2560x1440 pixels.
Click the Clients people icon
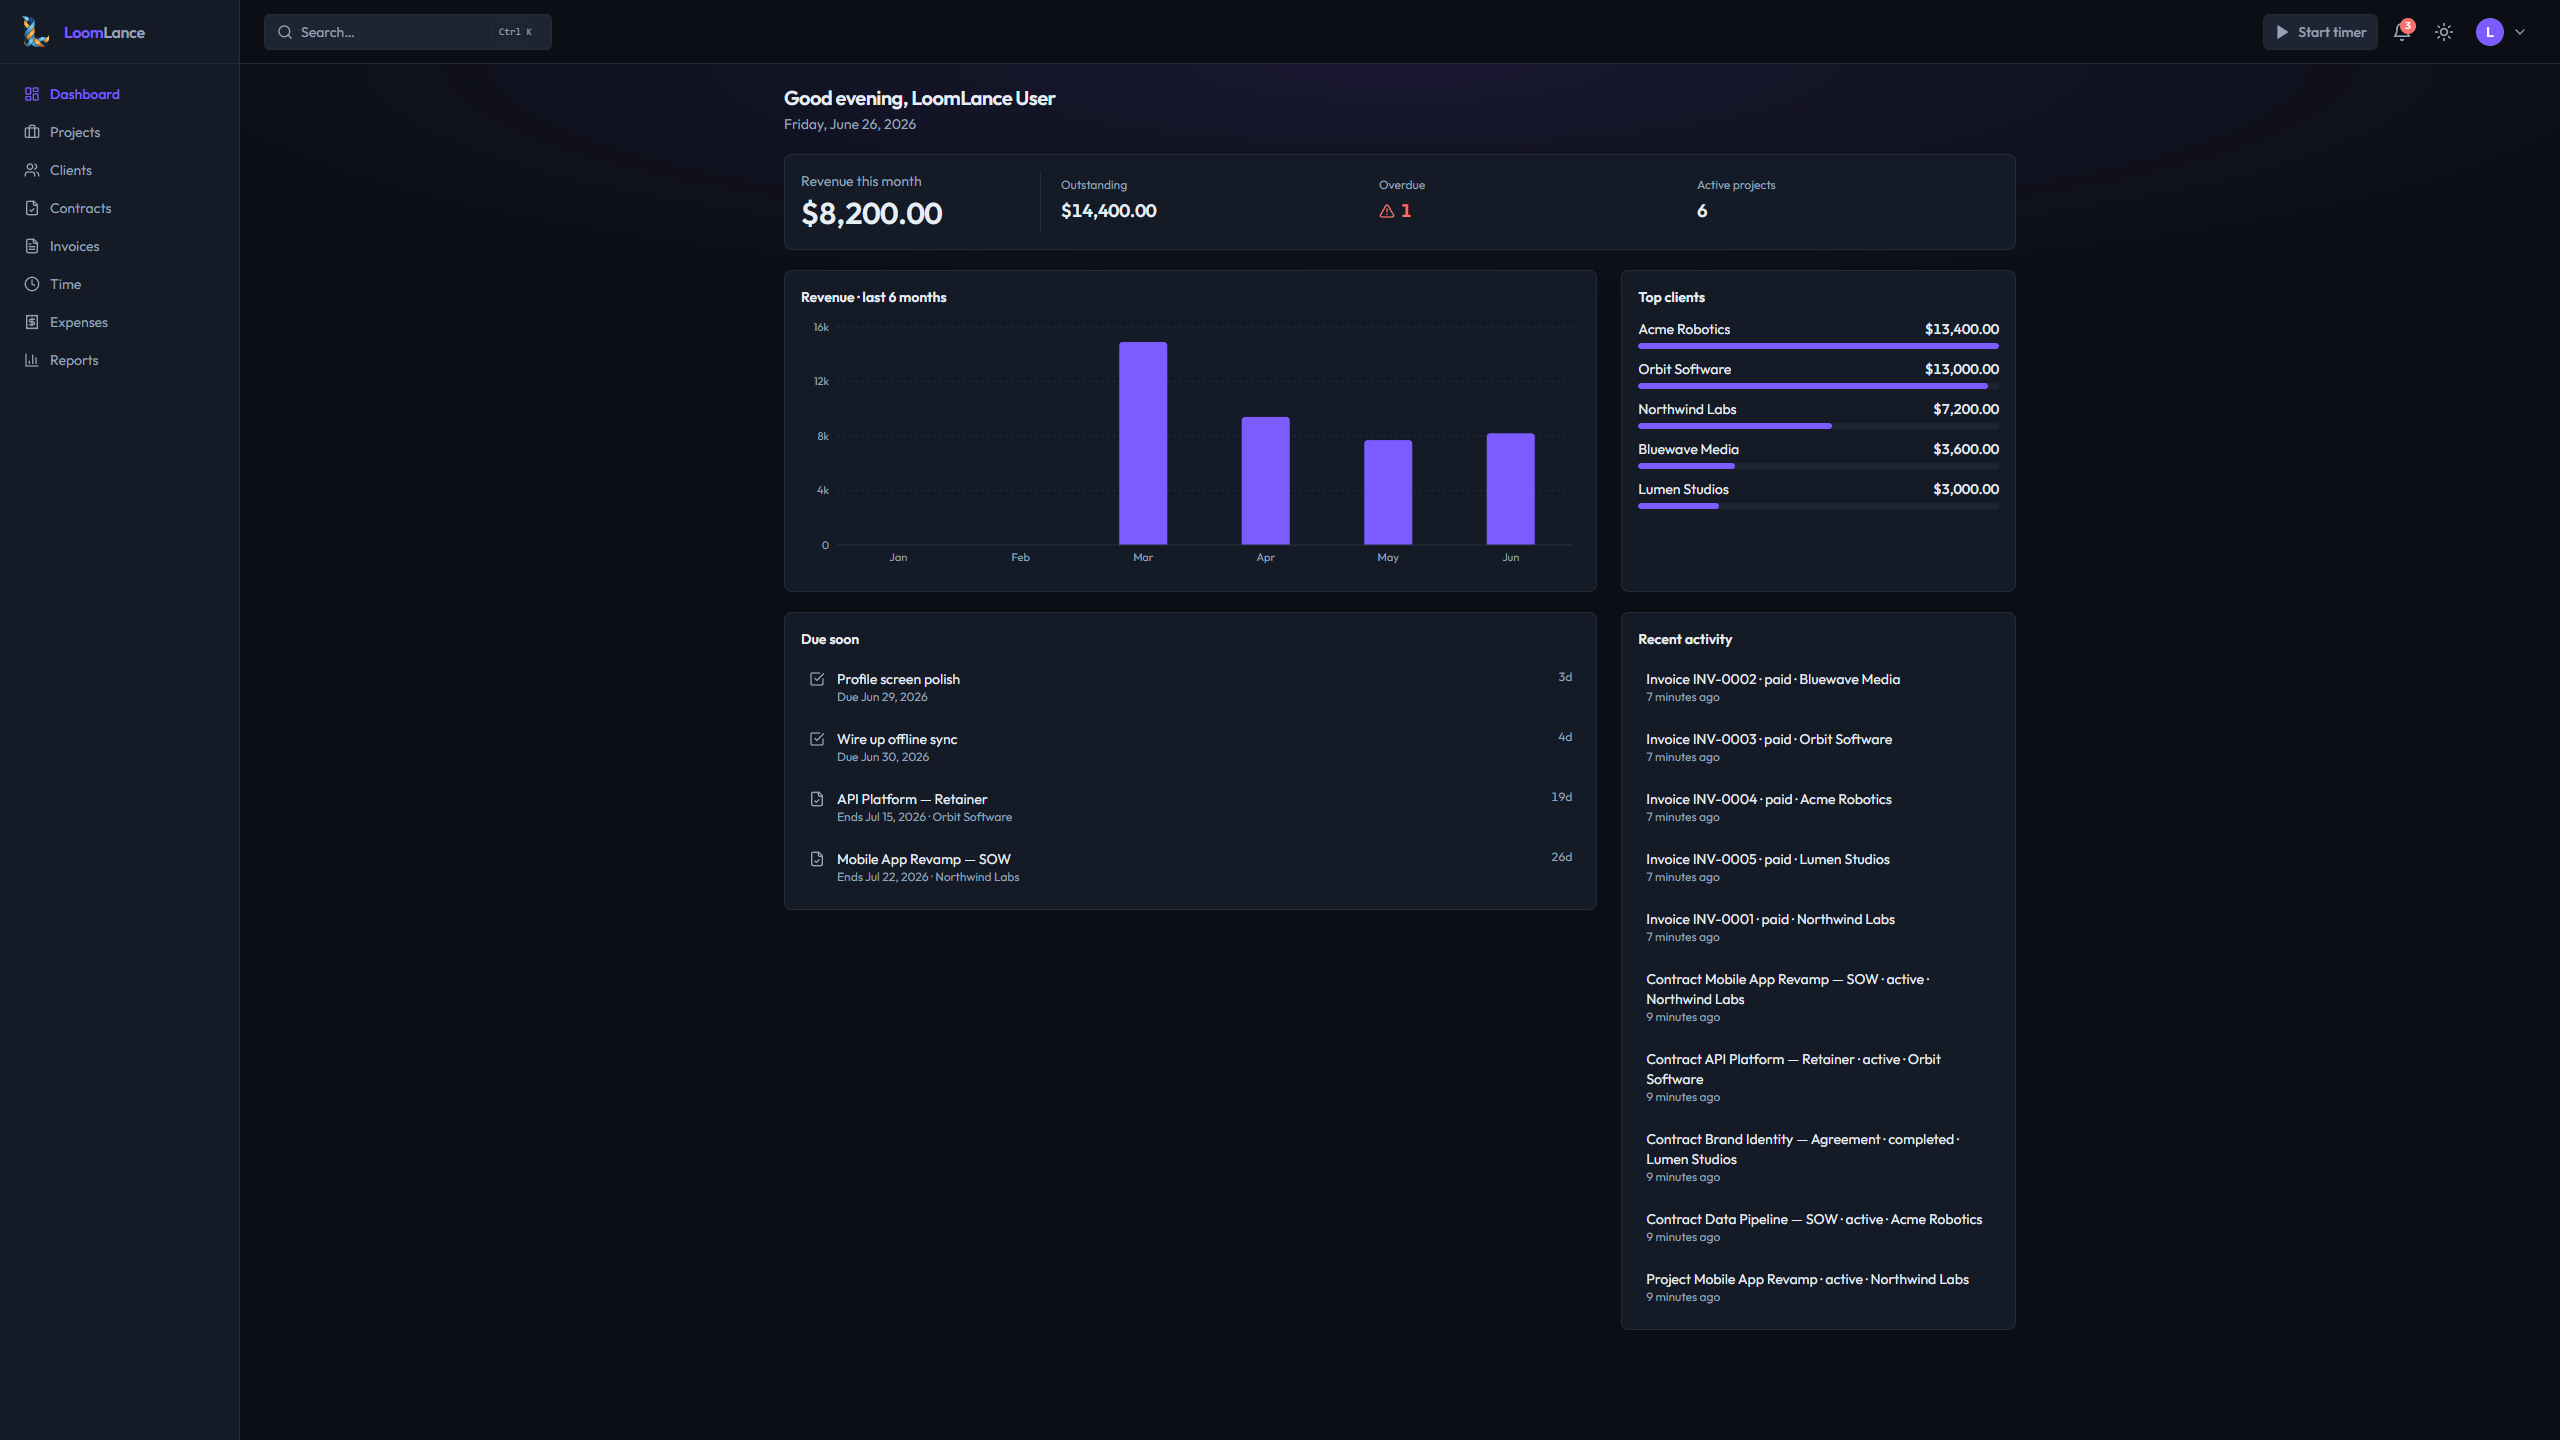pyautogui.click(x=32, y=170)
